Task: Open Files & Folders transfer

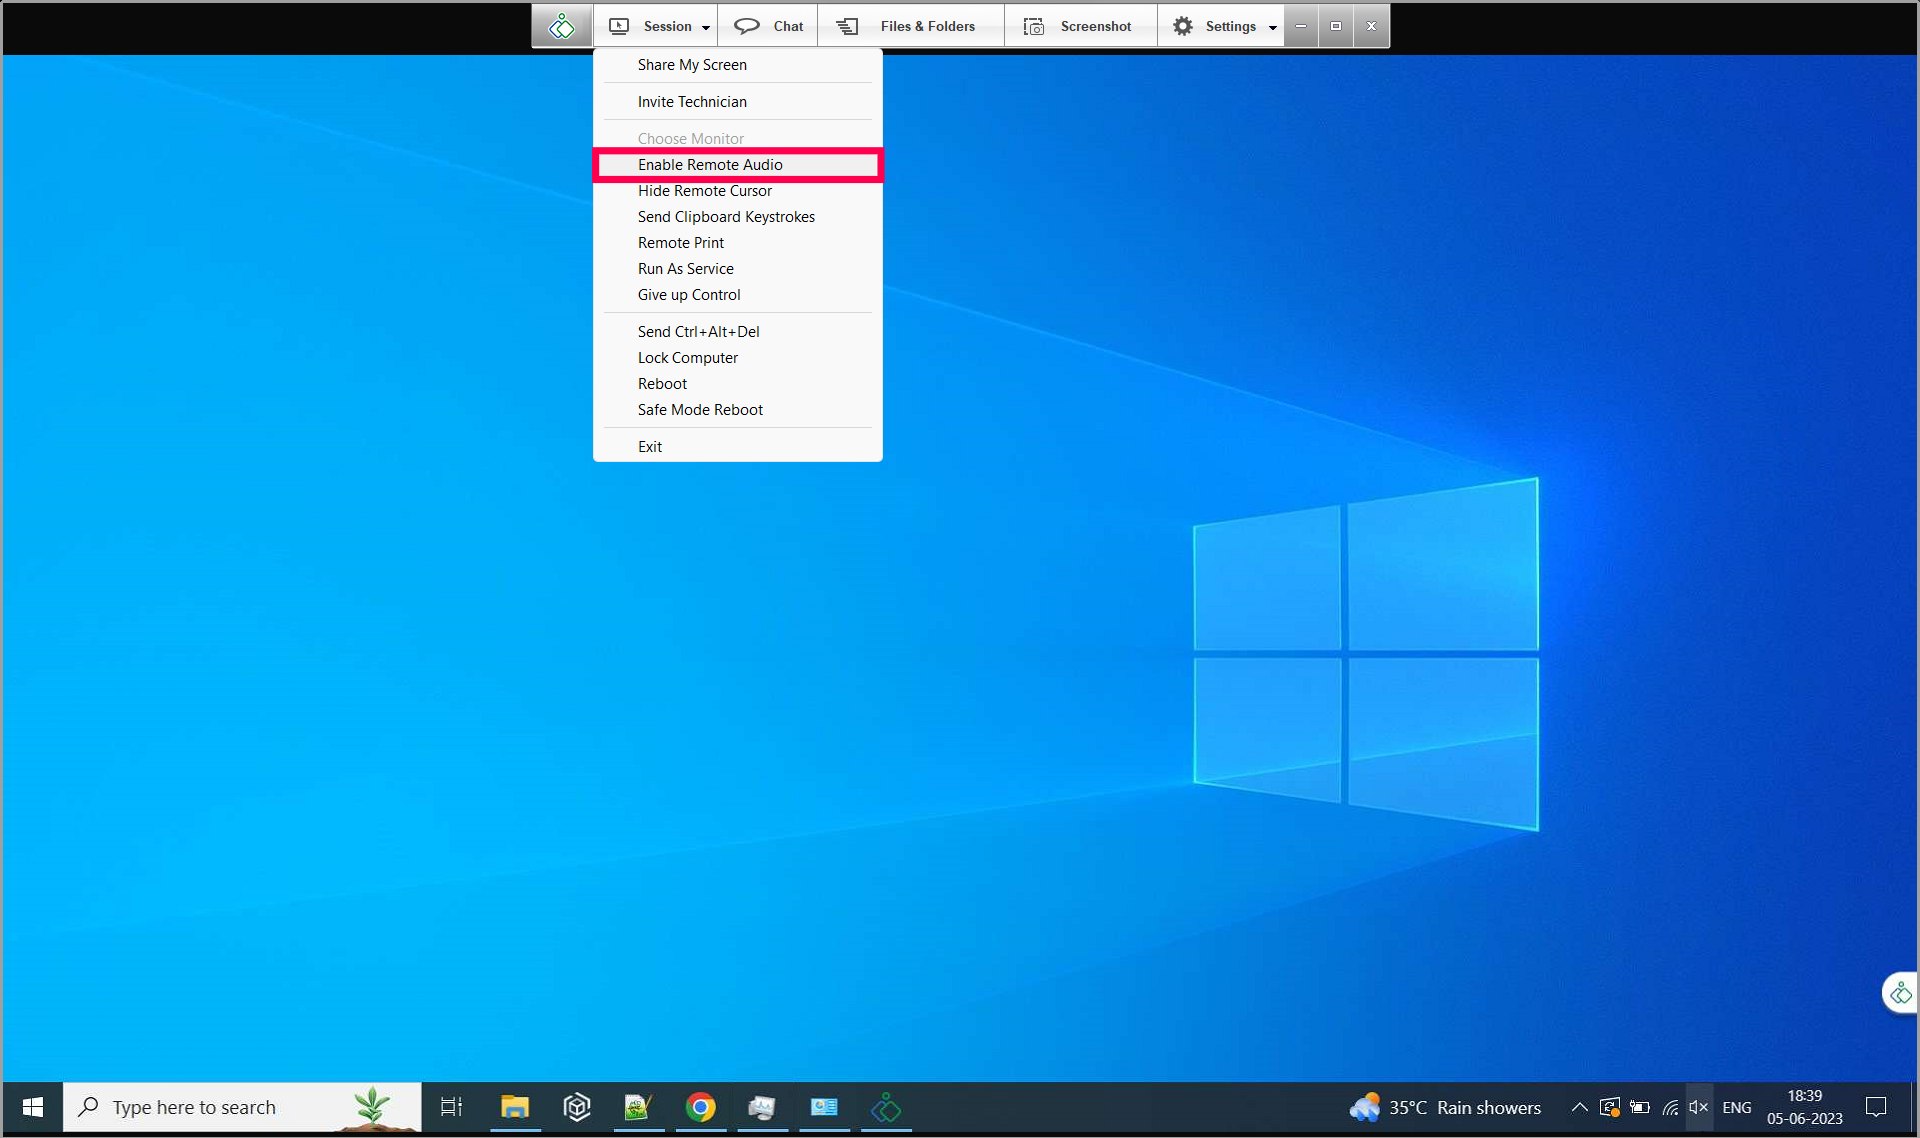Action: 910,26
